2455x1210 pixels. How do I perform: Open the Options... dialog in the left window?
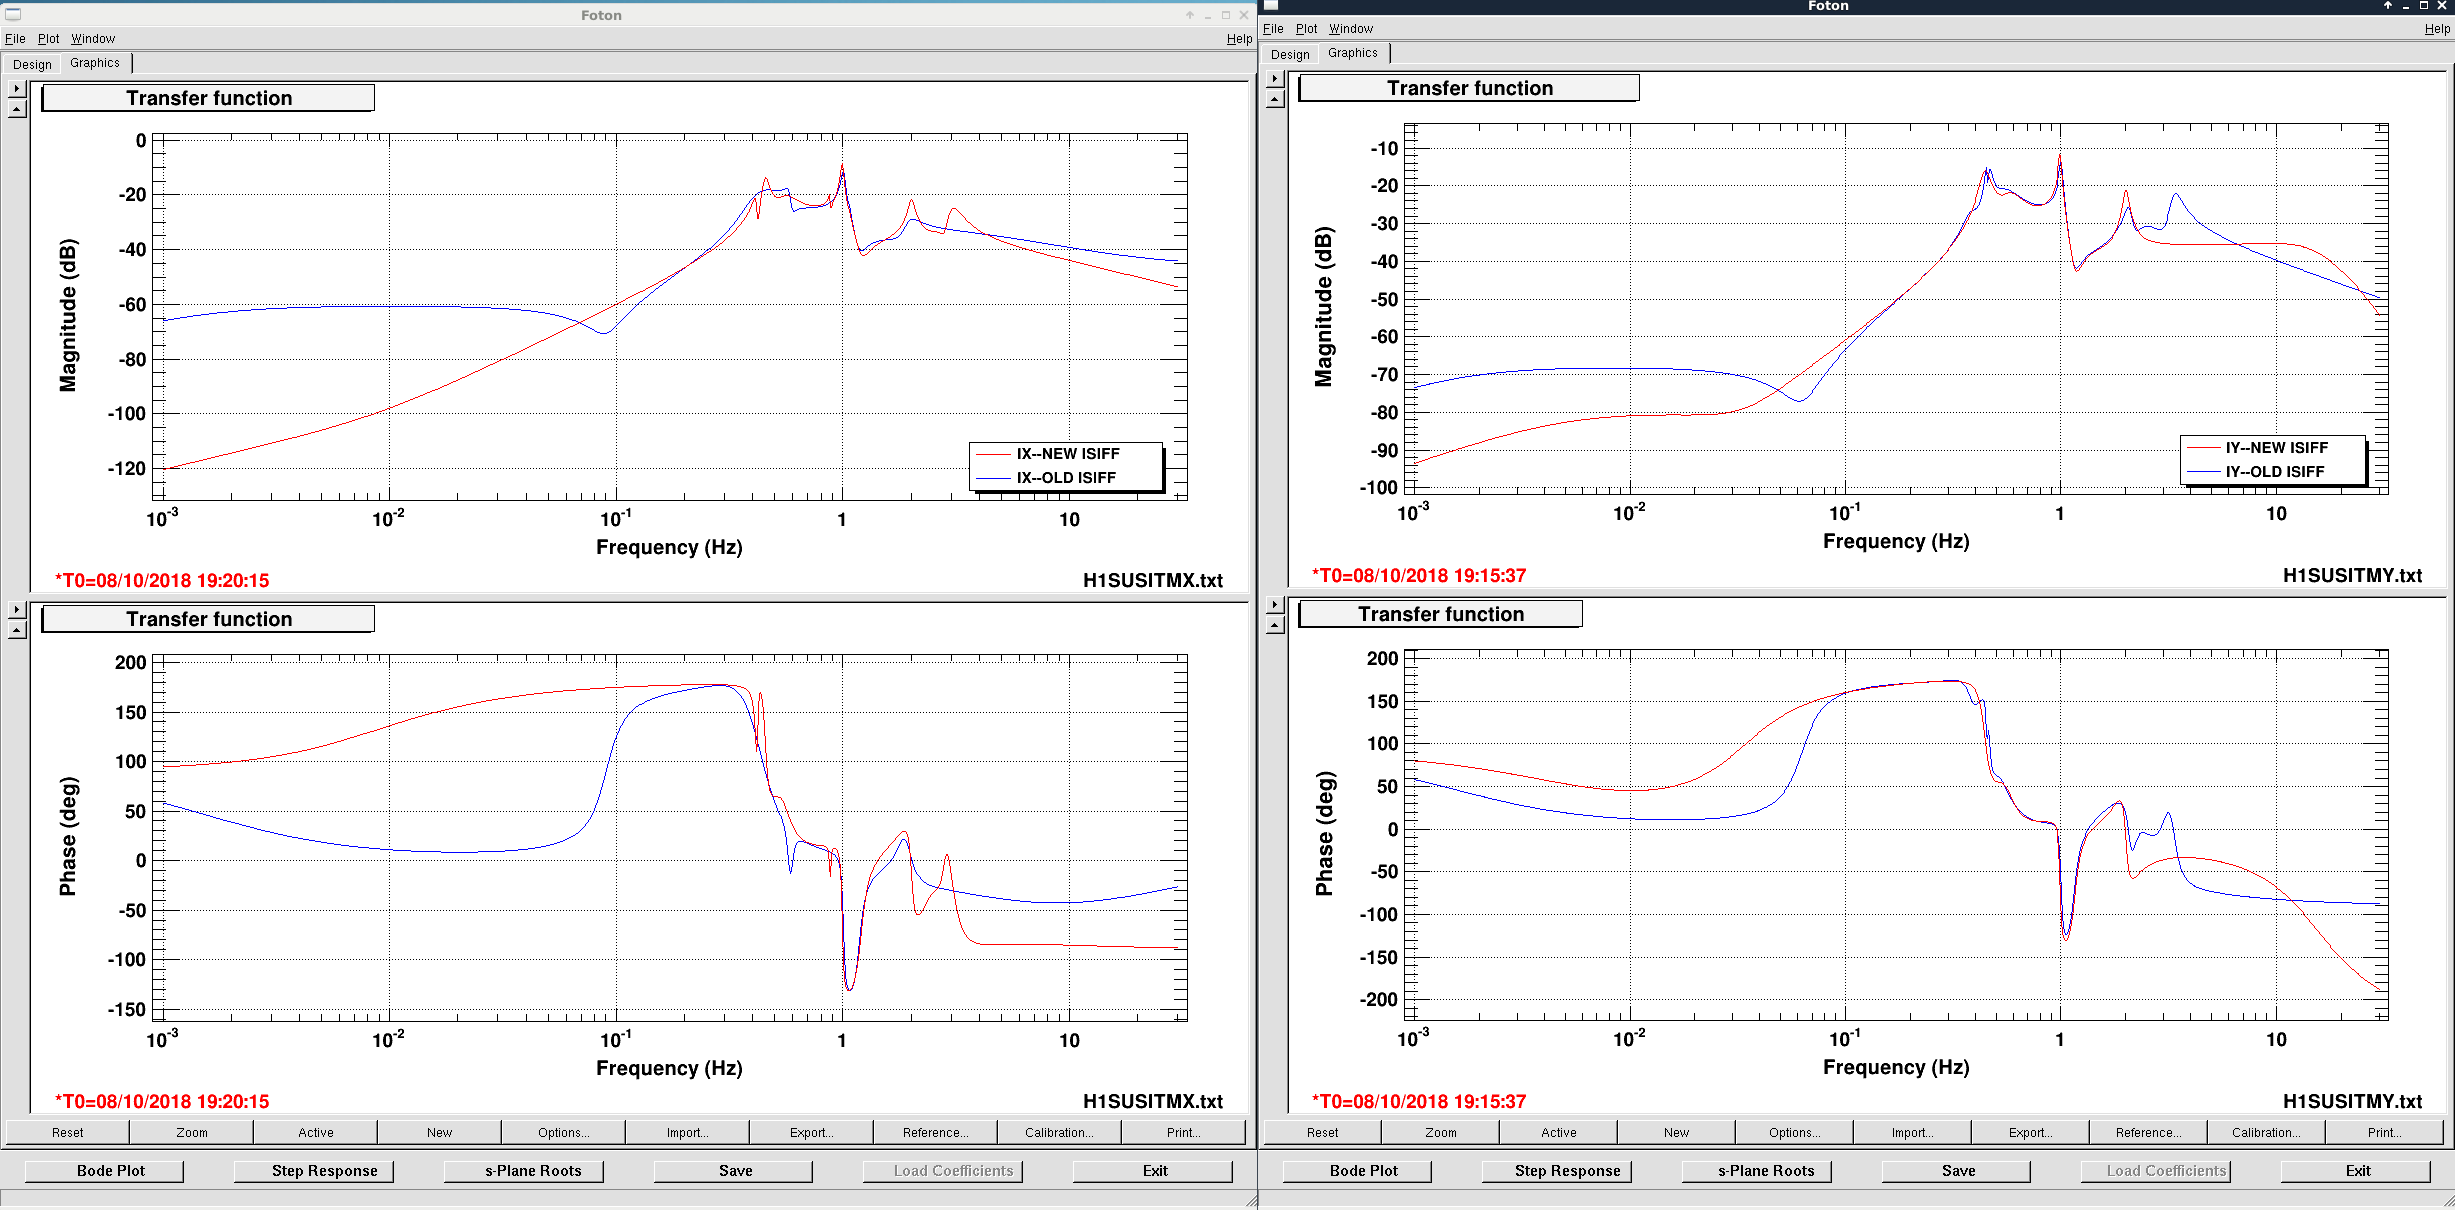pyautogui.click(x=564, y=1132)
